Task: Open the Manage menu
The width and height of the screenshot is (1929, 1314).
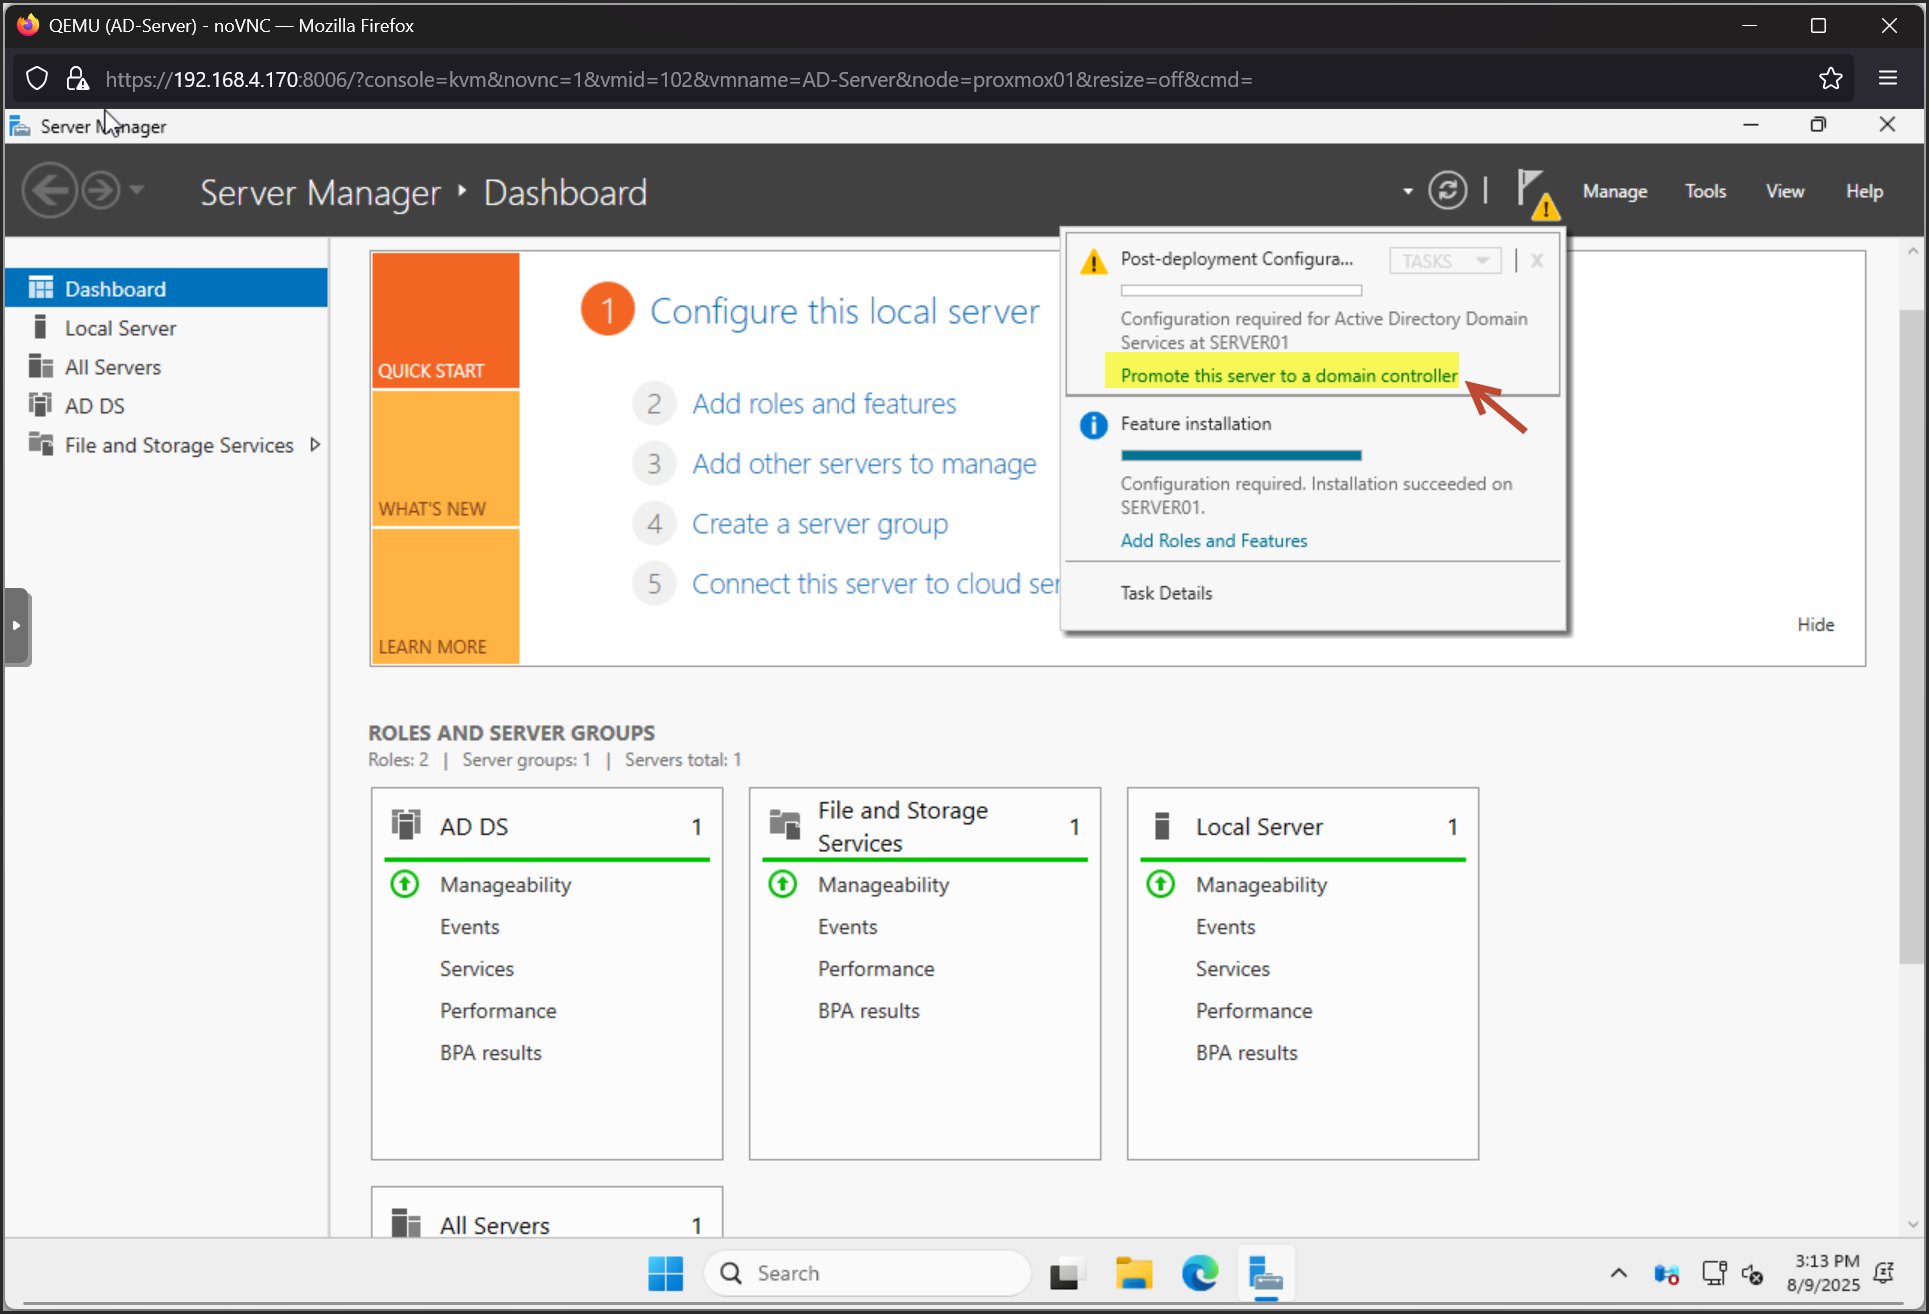Action: click(1614, 191)
